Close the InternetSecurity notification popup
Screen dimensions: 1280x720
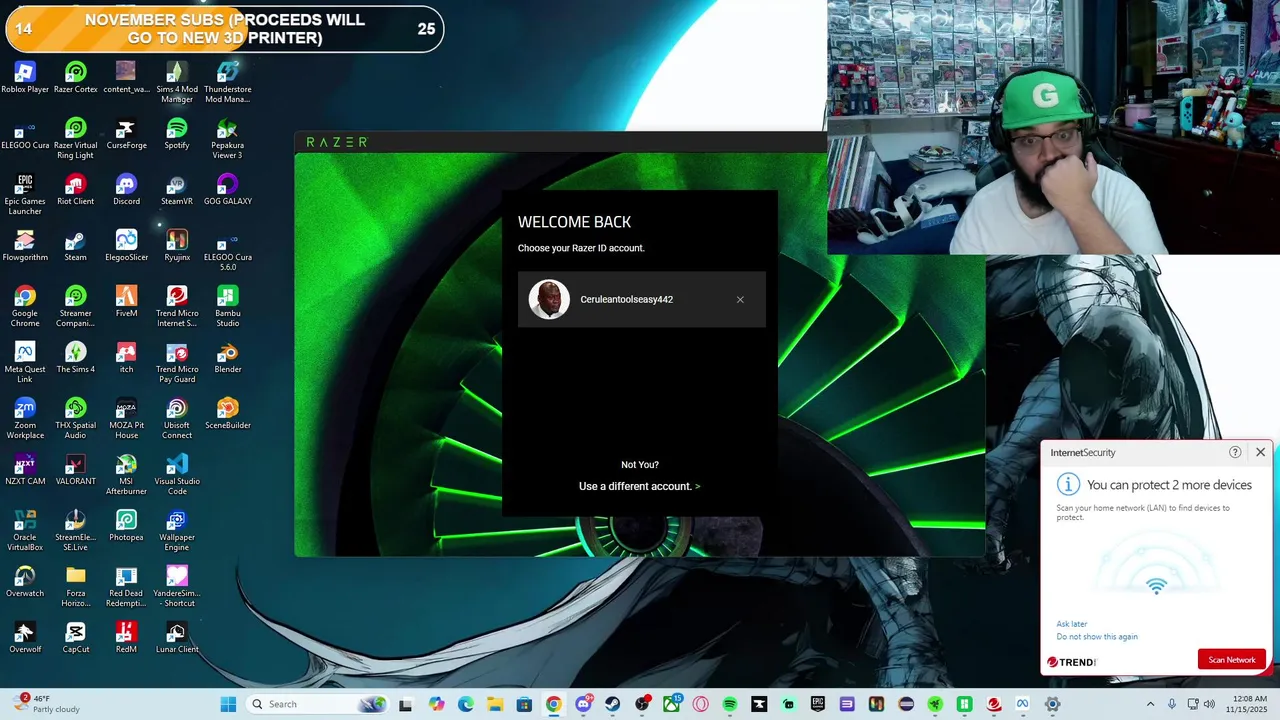pyautogui.click(x=1260, y=452)
